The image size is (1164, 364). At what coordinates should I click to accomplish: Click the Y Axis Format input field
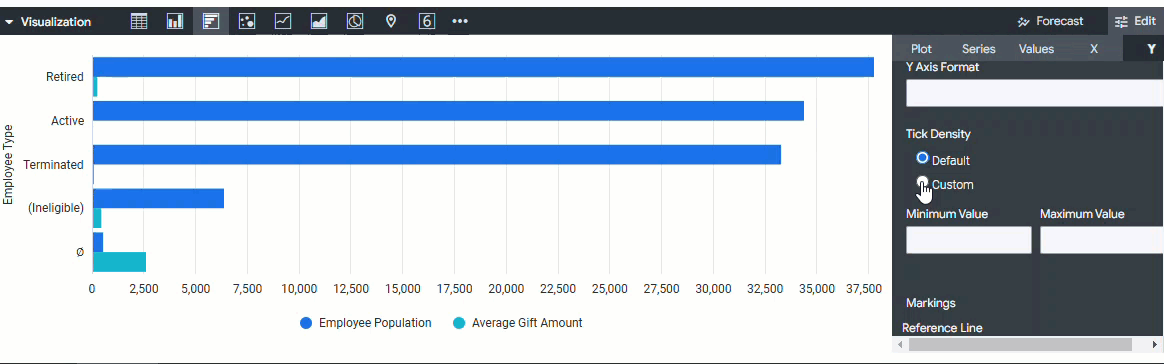point(1035,94)
